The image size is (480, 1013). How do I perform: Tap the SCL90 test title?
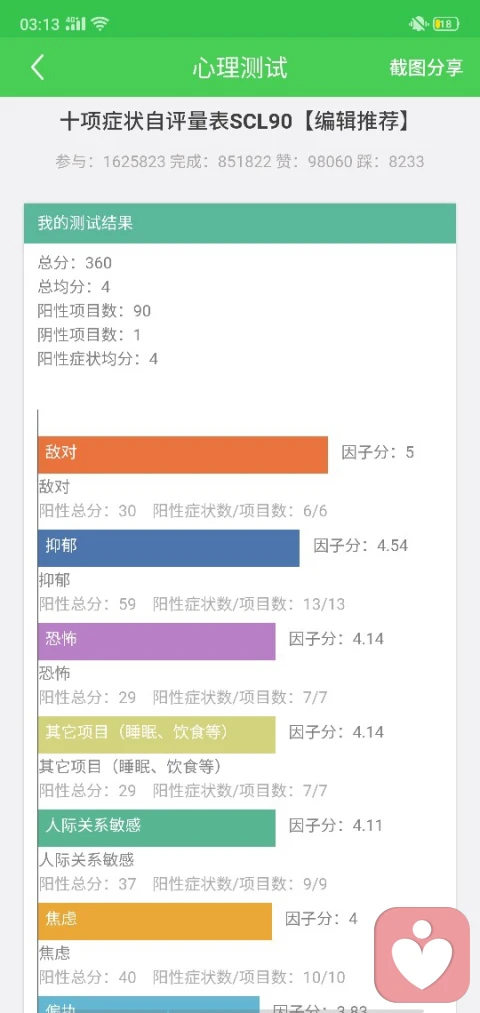[x=235, y=121]
